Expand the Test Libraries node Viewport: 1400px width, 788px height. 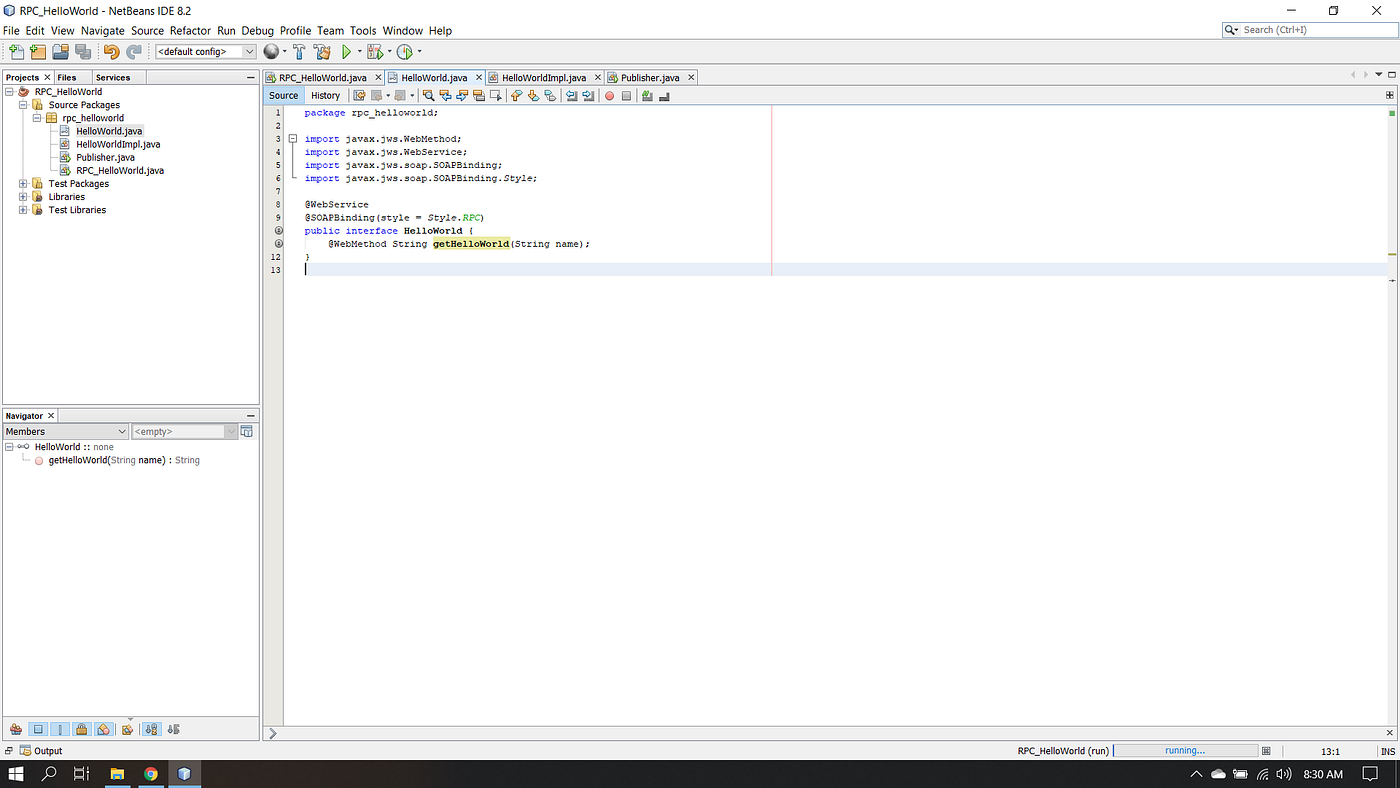tap(23, 209)
